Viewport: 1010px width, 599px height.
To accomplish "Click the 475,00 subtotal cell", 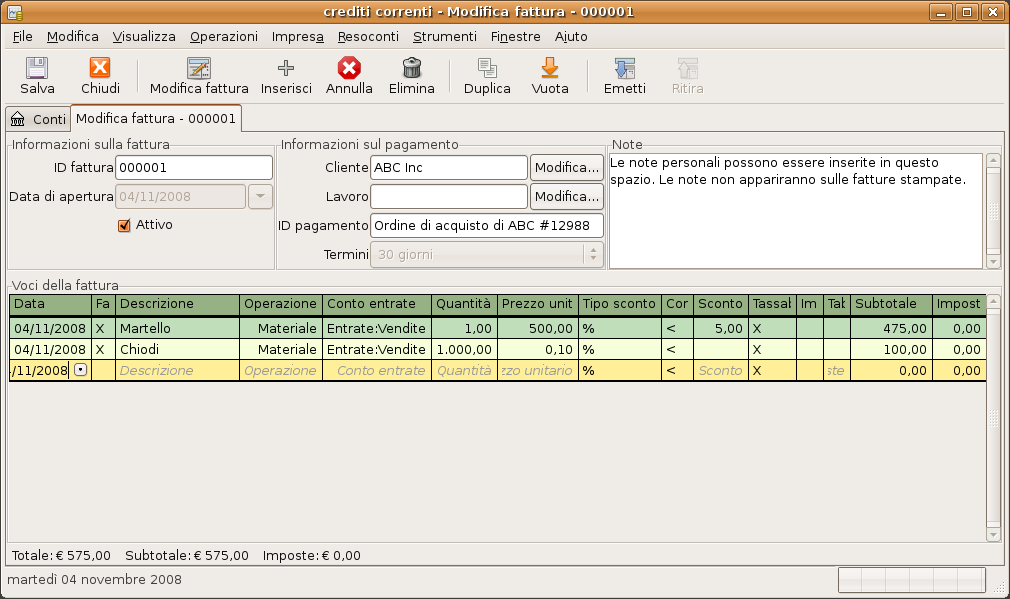I will click(891, 328).
